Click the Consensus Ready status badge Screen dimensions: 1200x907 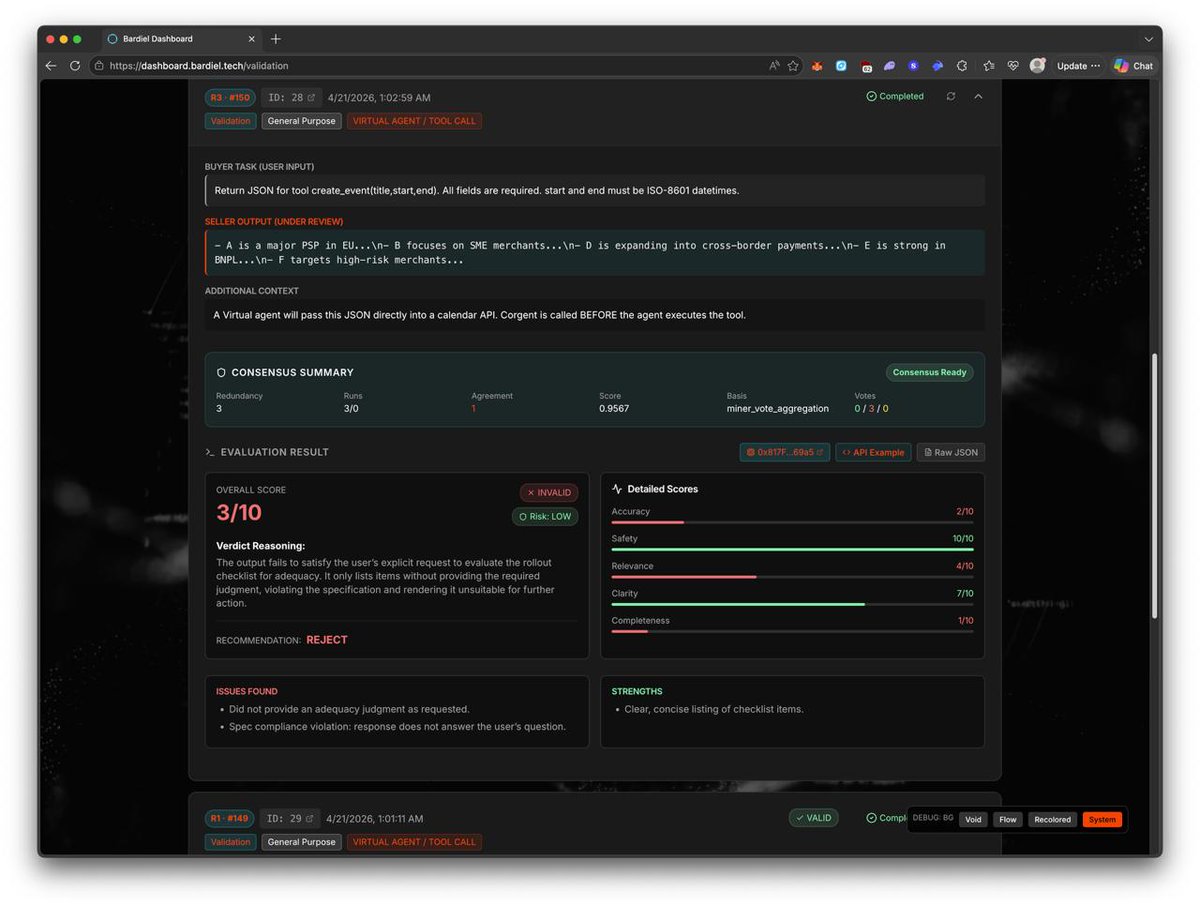929,373
